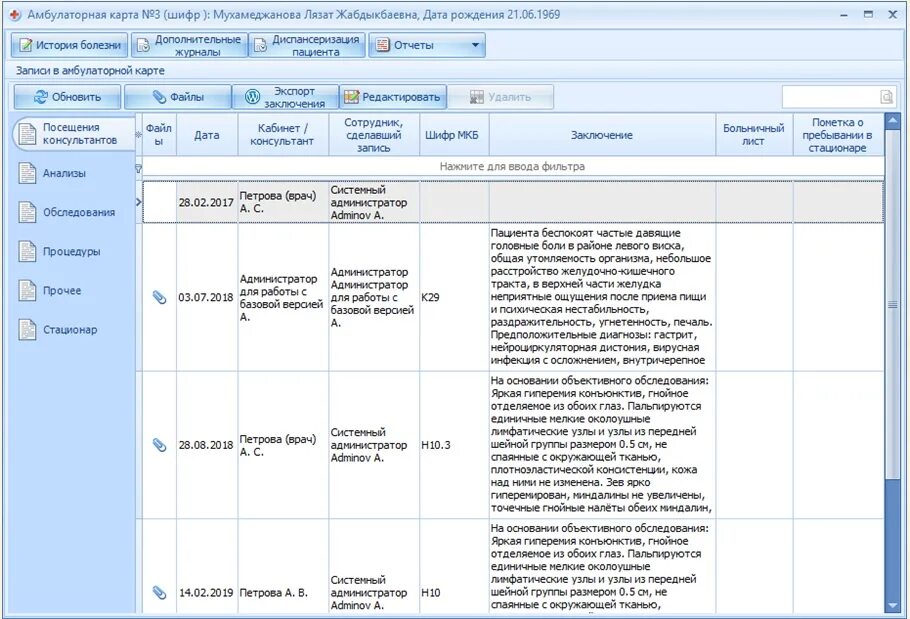Click the H10.3 МКБ code cell

point(454,445)
